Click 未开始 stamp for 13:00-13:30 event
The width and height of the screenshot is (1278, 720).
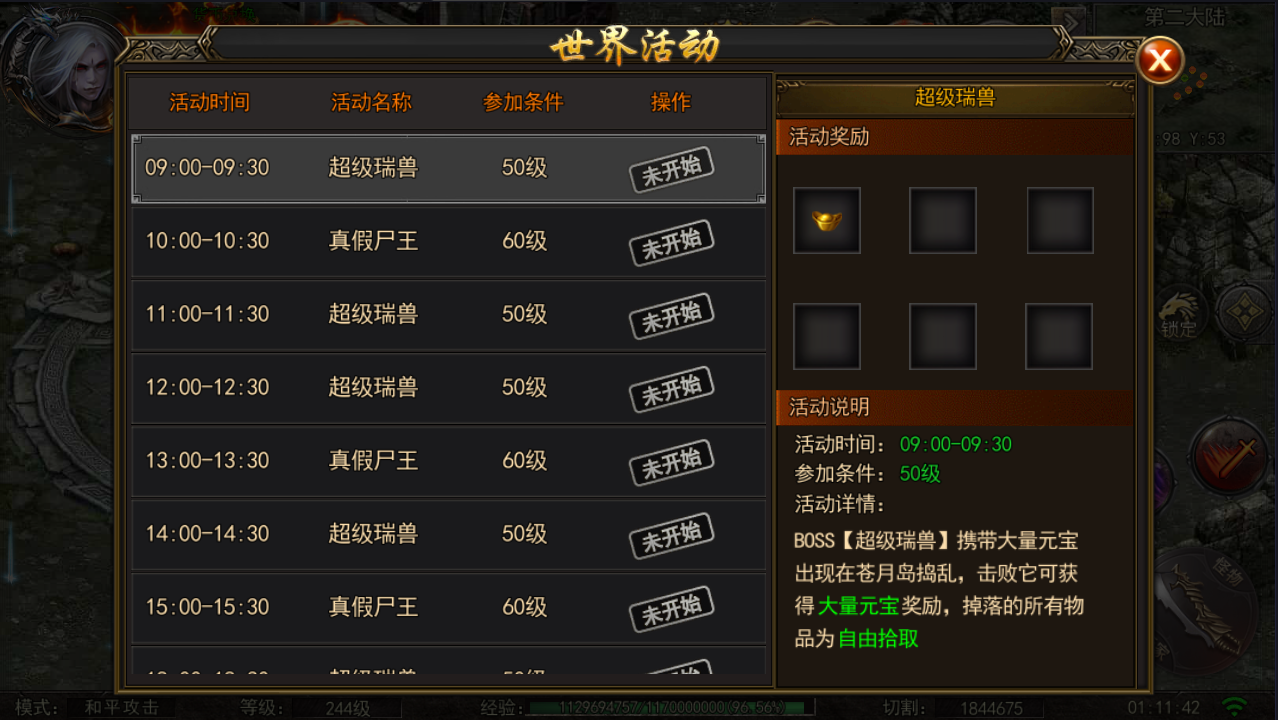pyautogui.click(x=671, y=461)
